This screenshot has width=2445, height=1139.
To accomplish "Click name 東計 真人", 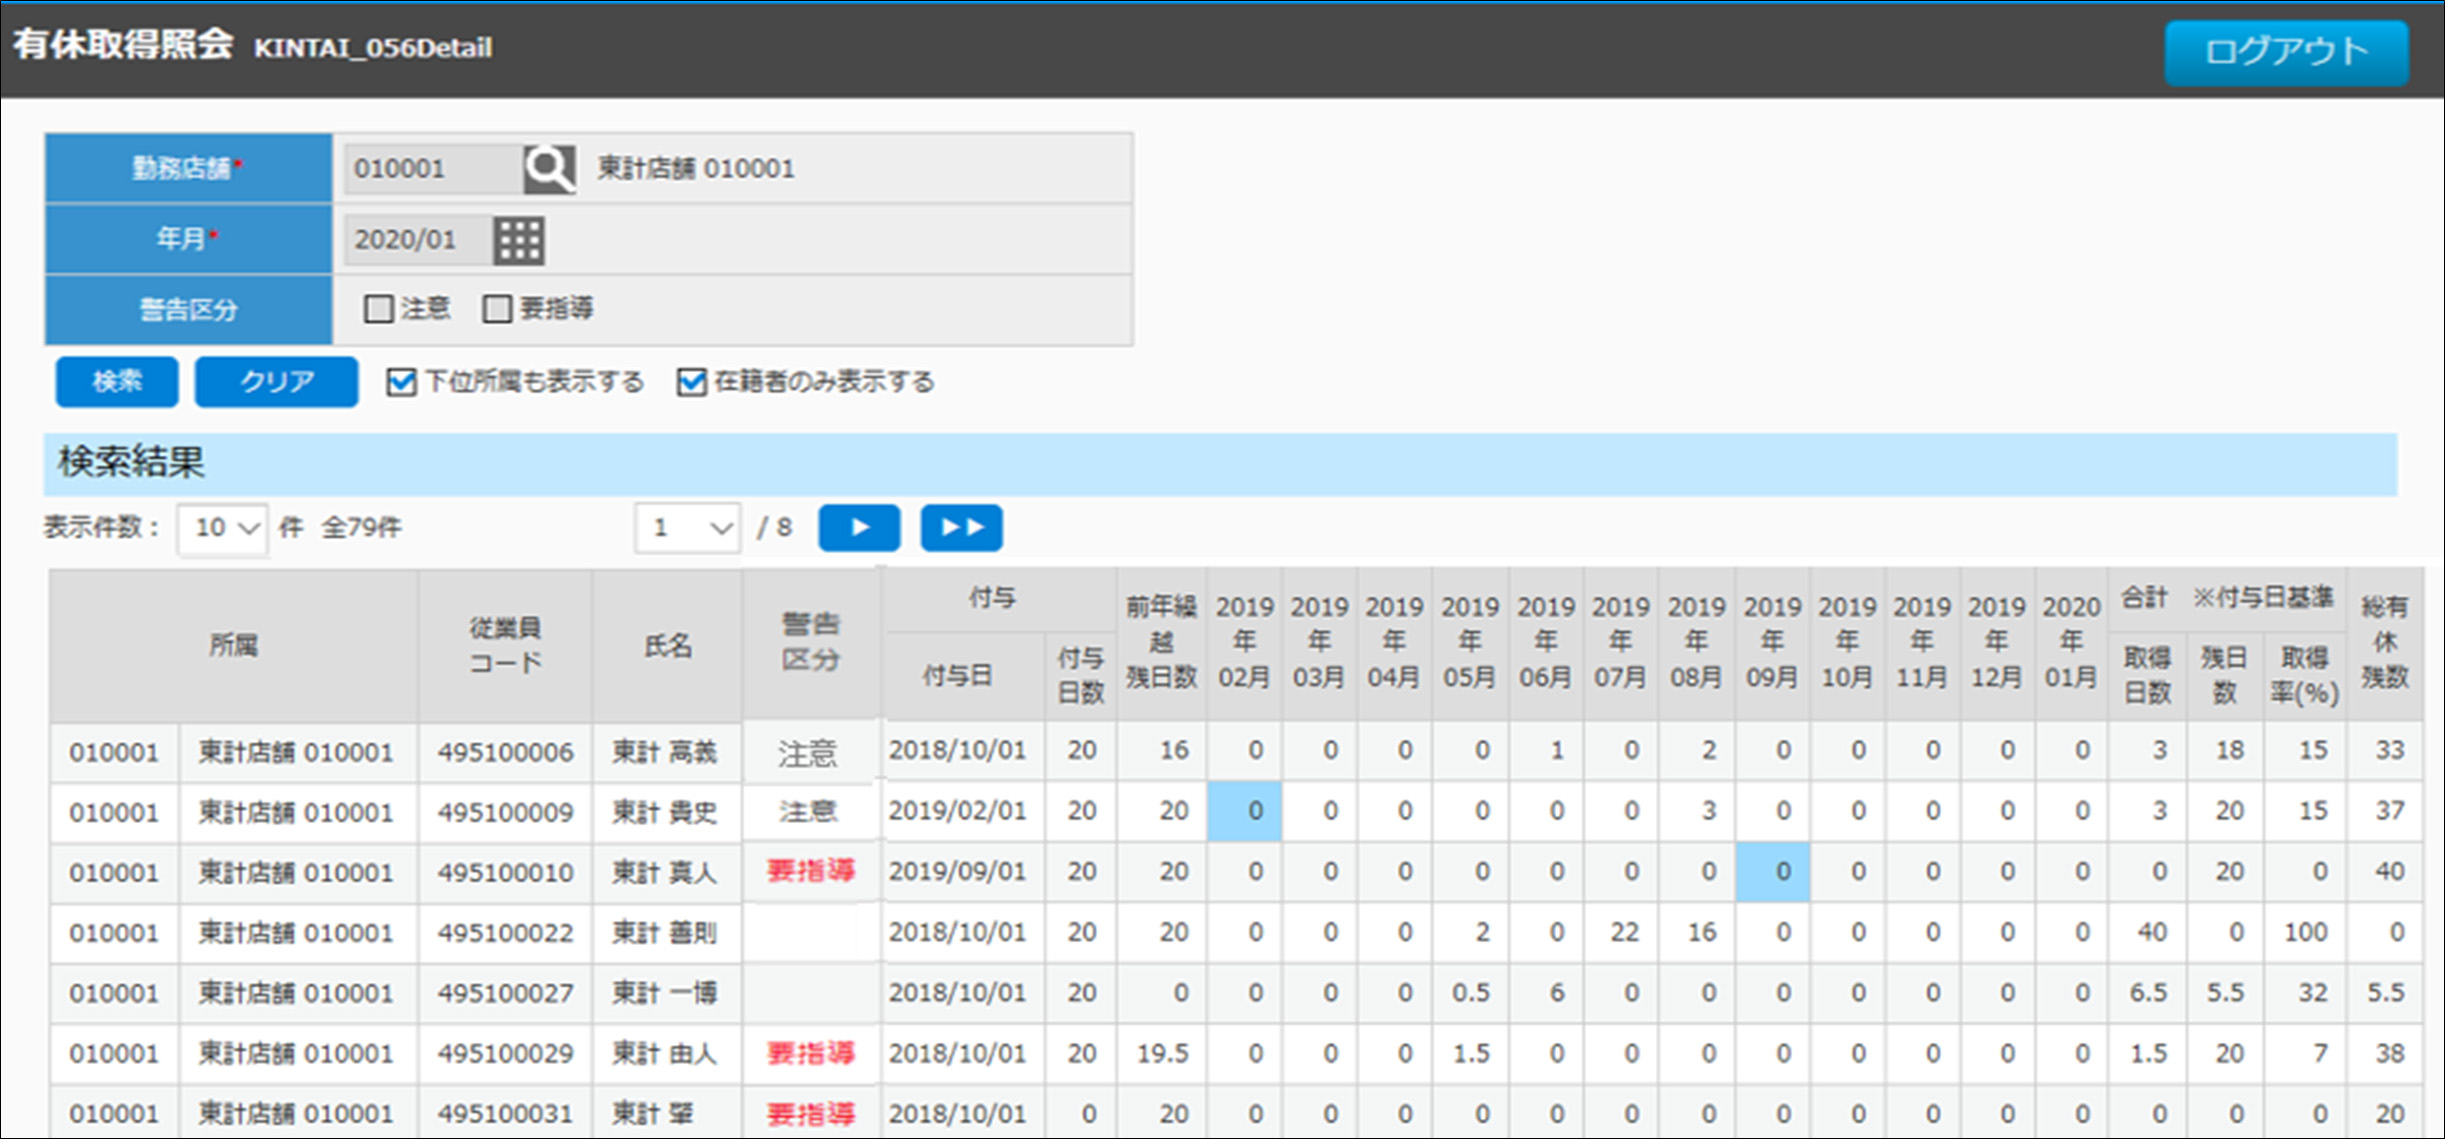I will [x=665, y=873].
